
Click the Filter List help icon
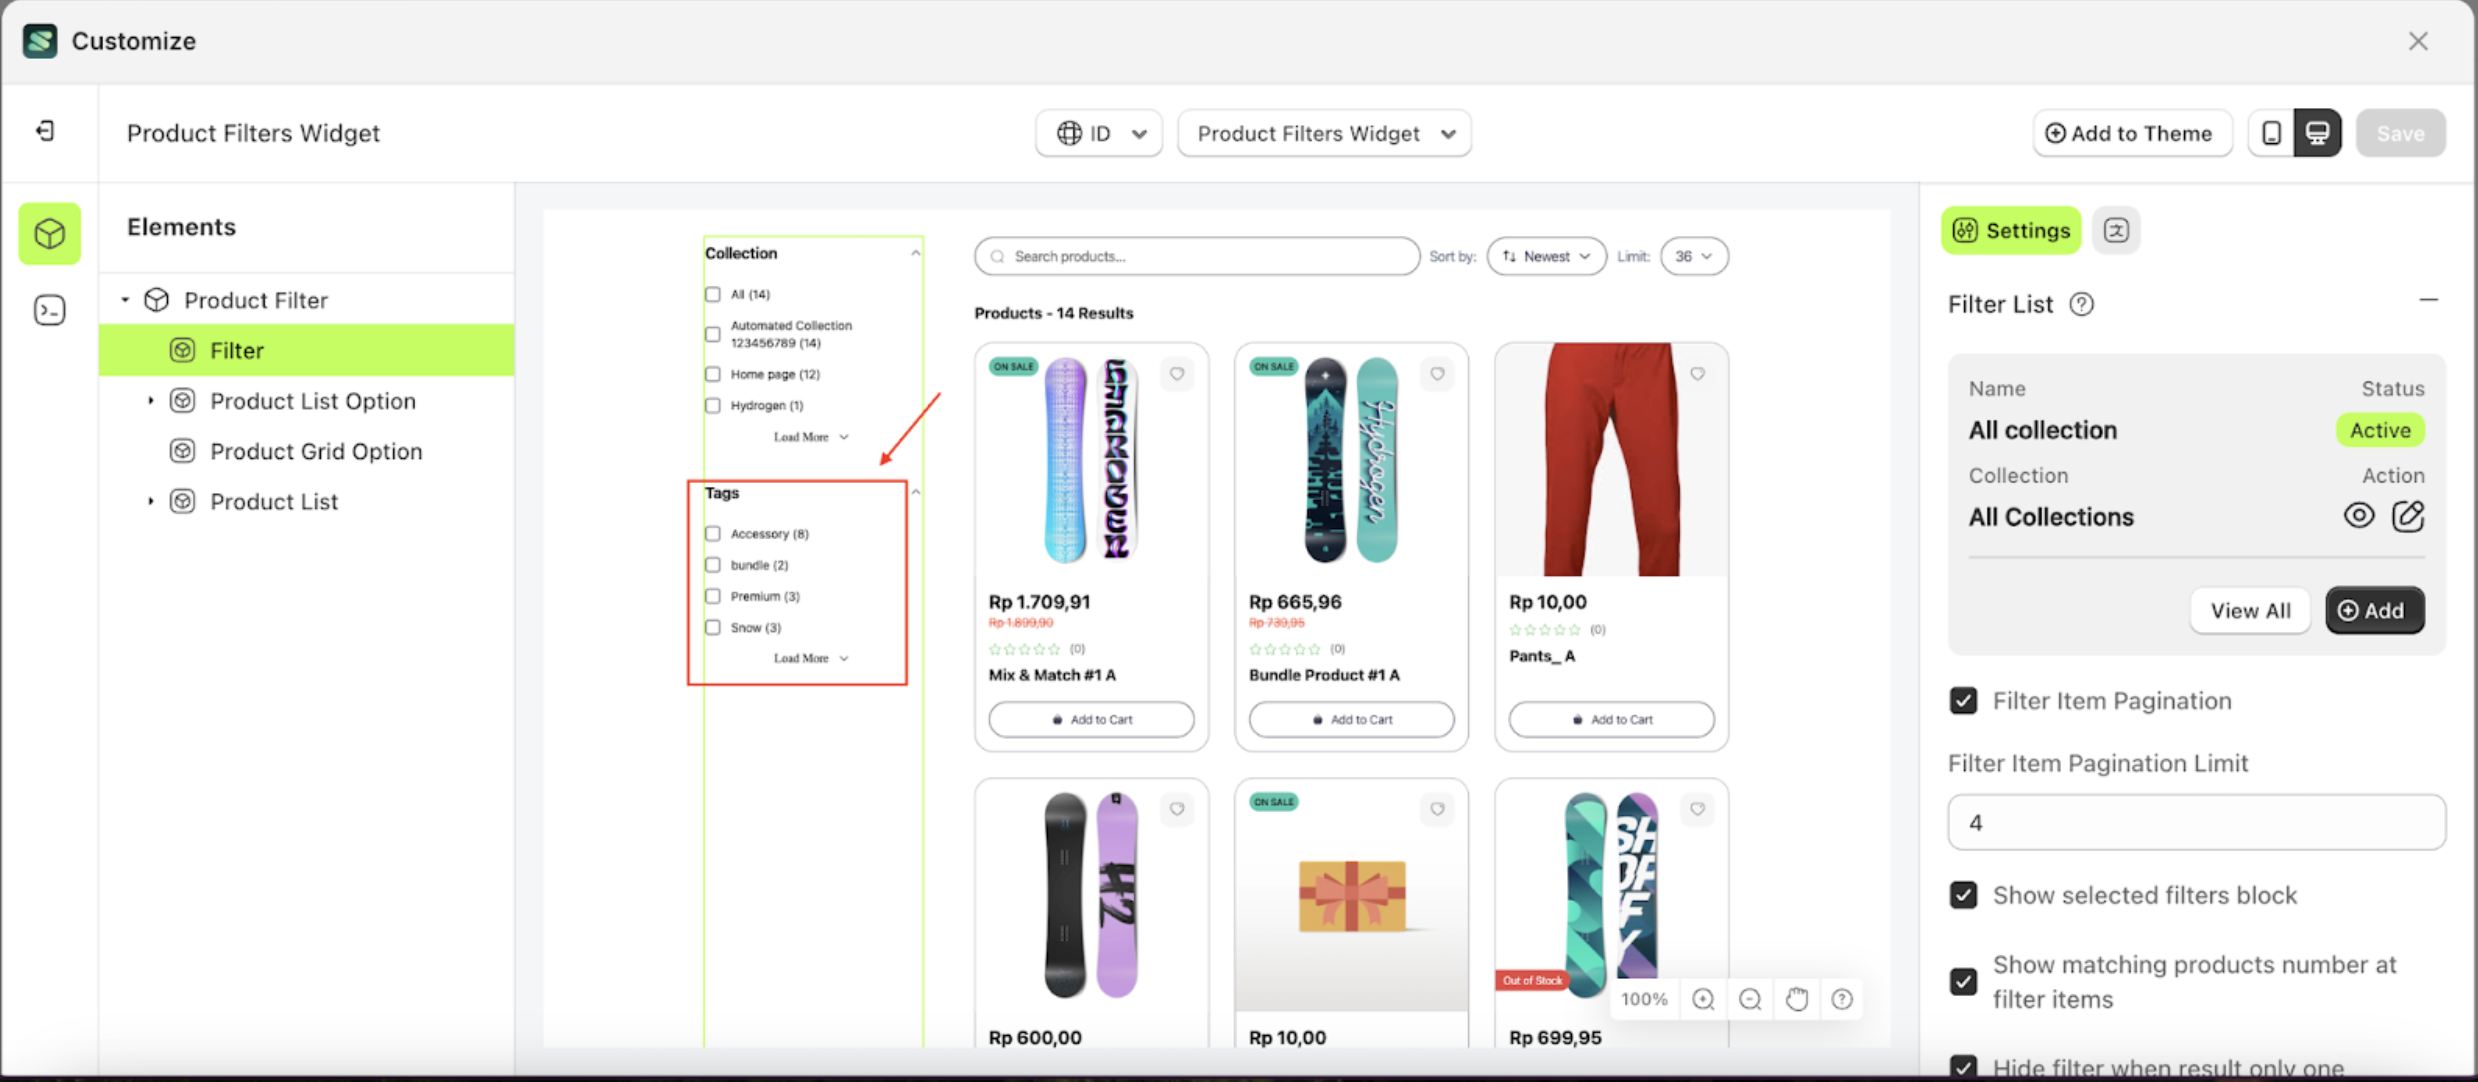coord(2081,304)
